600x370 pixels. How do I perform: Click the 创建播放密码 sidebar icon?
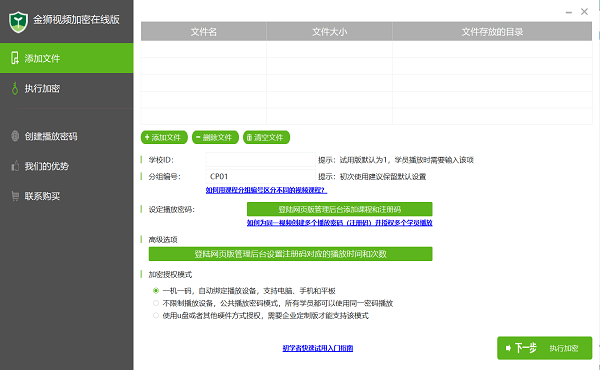click(x=15, y=136)
